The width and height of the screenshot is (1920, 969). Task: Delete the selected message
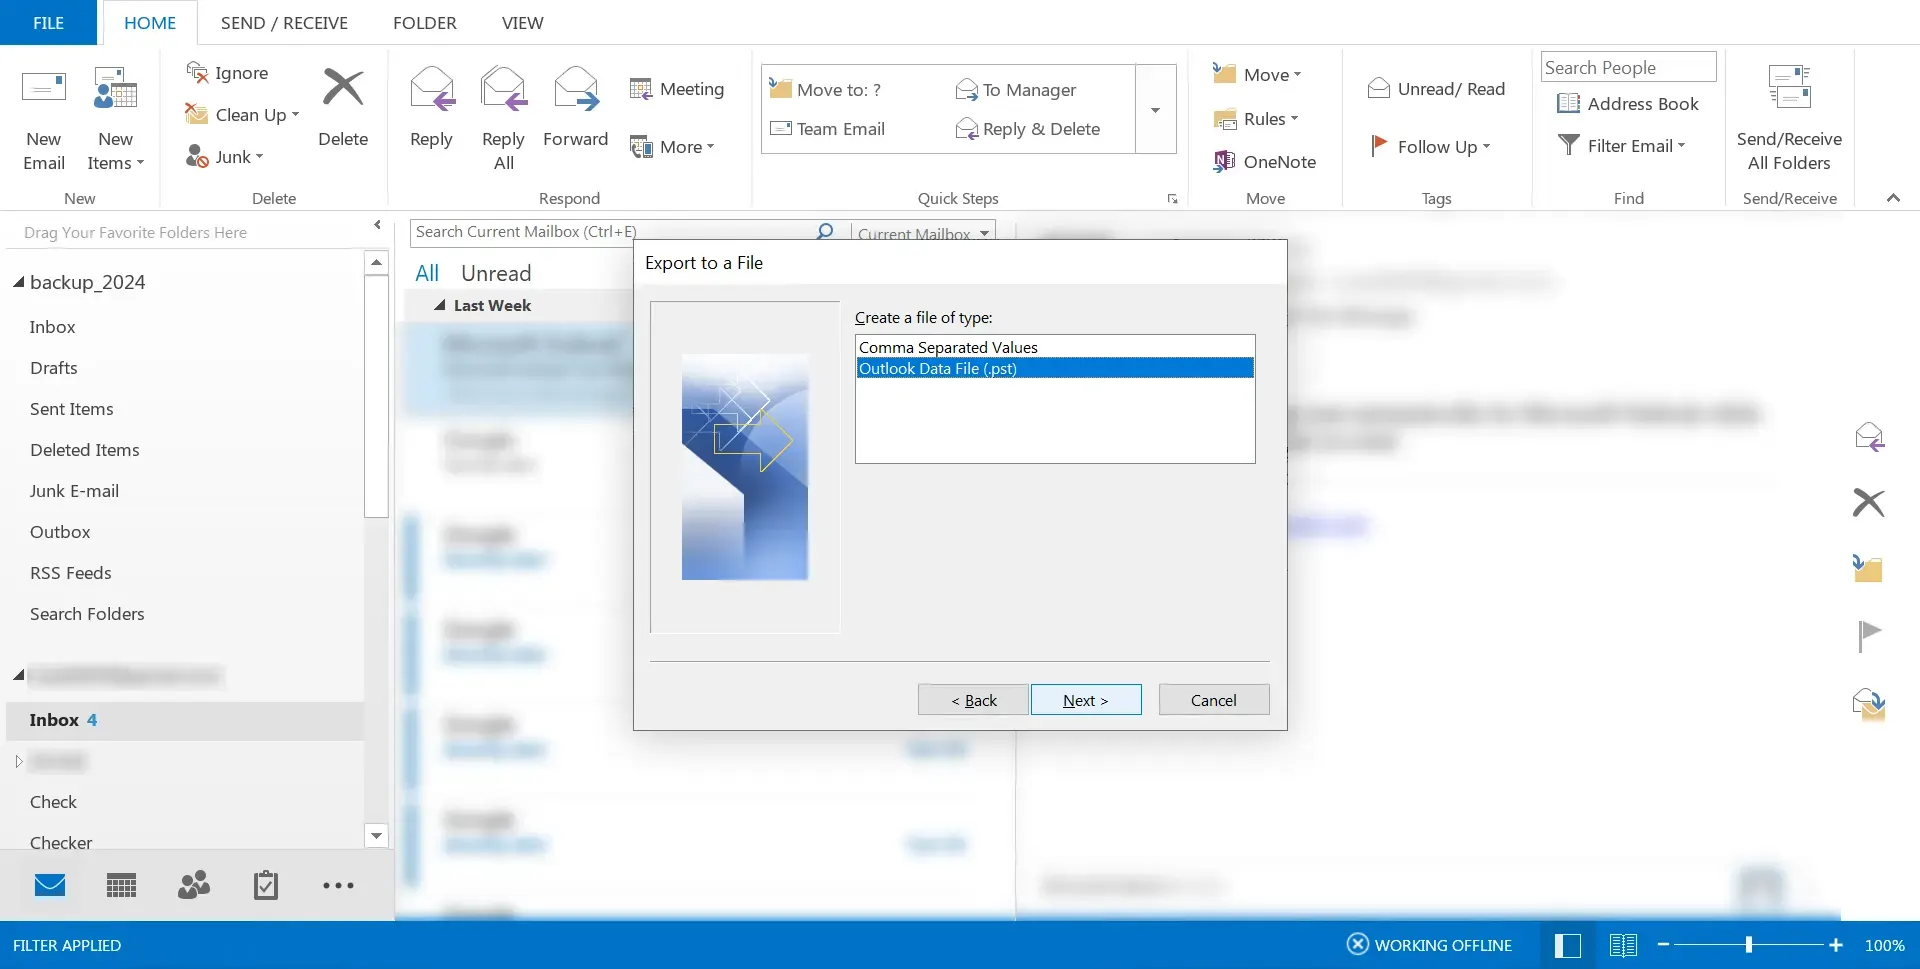point(343,108)
